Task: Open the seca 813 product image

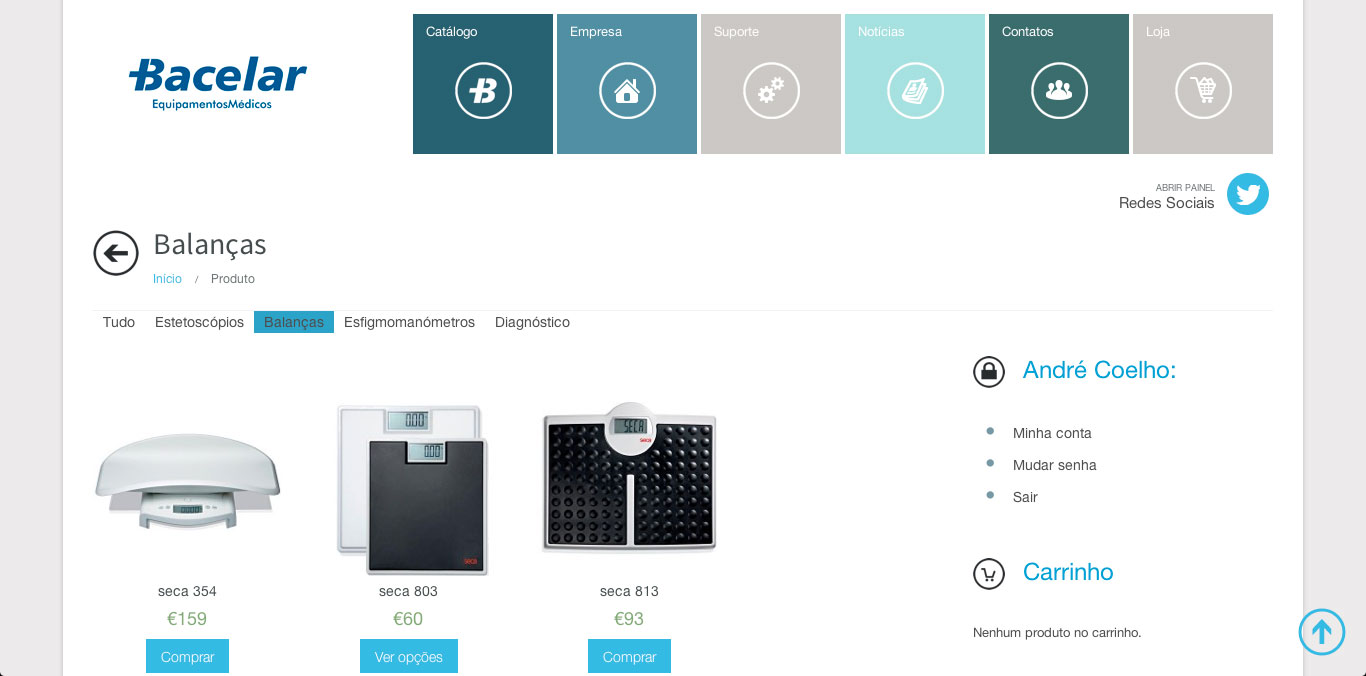Action: 629,478
